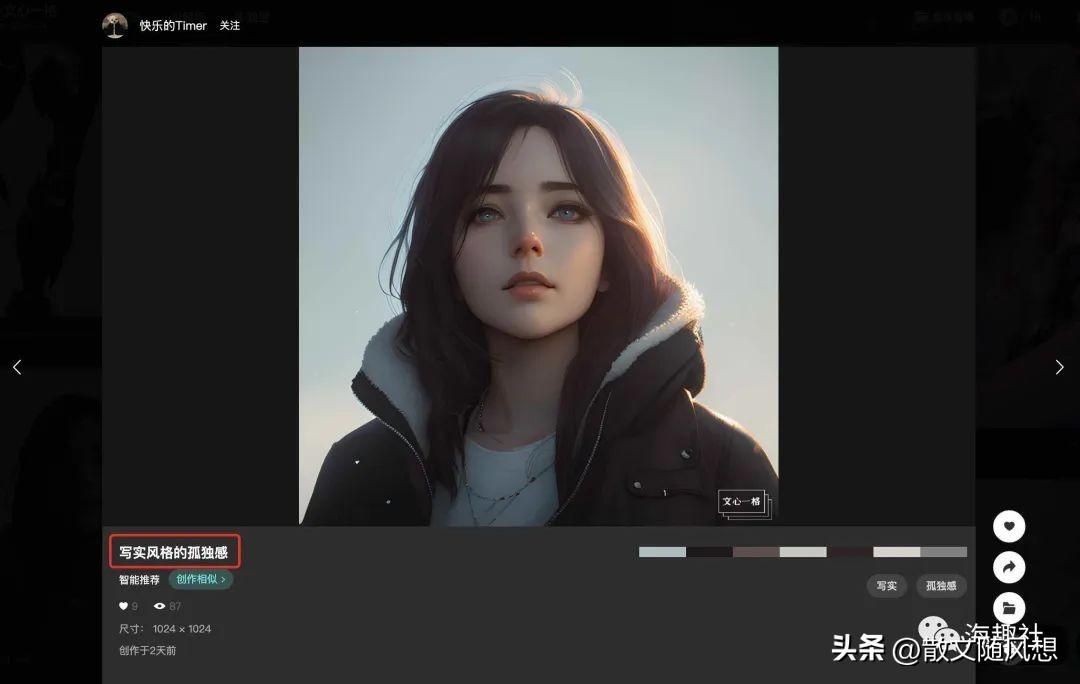1080x684 pixels.
Task: Follow the author via 关注
Action: [230, 25]
